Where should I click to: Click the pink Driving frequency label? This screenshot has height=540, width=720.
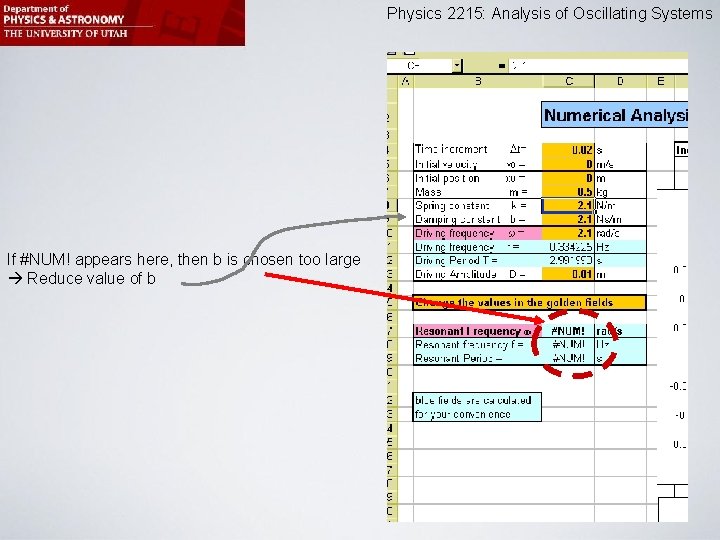tap(478, 233)
